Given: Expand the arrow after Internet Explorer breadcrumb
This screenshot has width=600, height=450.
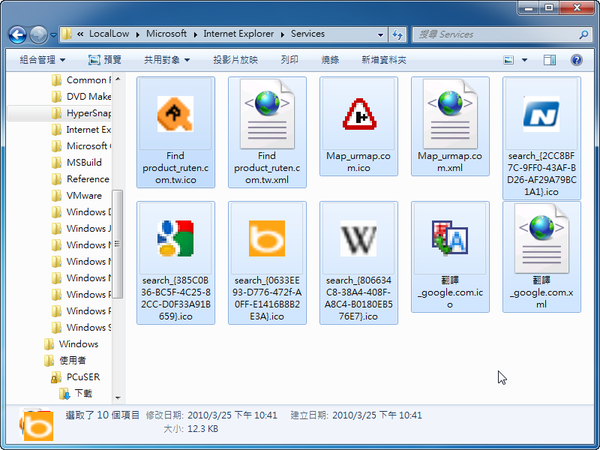Looking at the screenshot, I should (282, 35).
